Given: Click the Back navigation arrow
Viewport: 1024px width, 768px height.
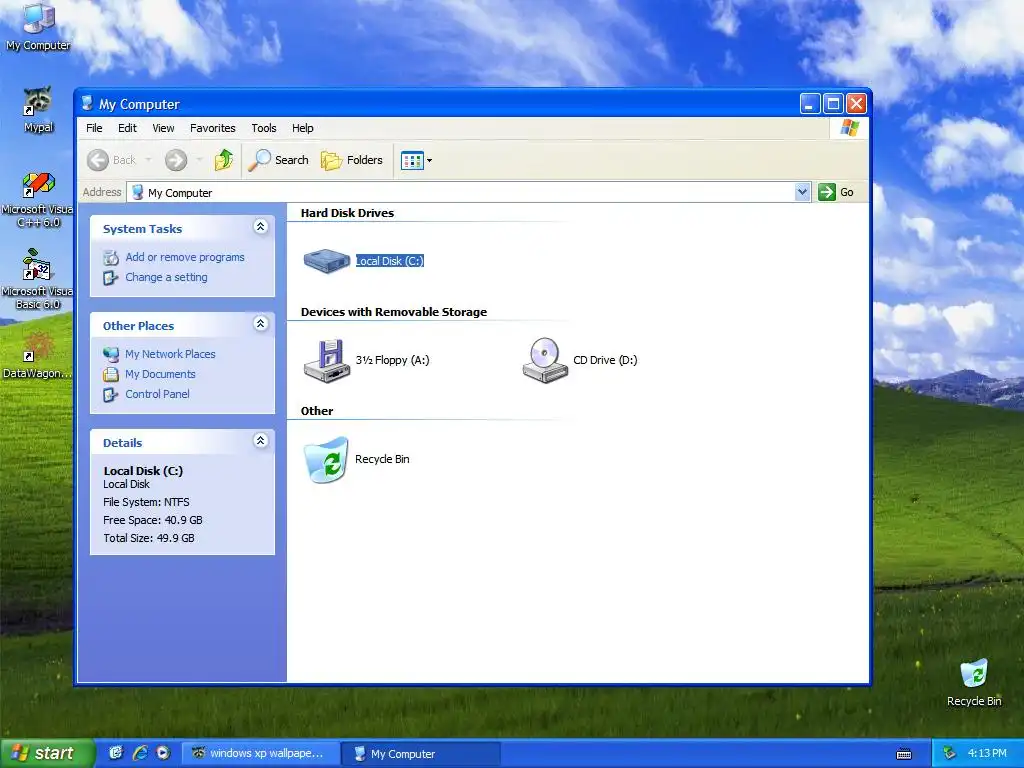Looking at the screenshot, I should (x=98, y=160).
